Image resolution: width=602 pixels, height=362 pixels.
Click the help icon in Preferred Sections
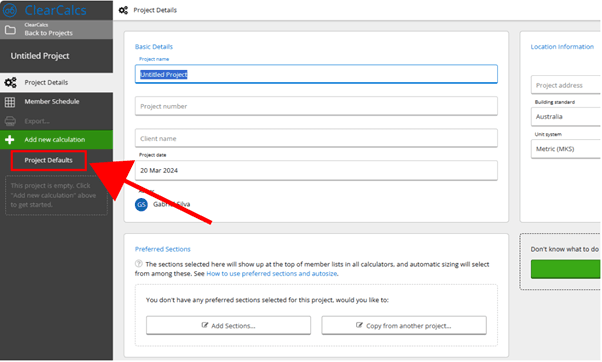coord(139,264)
